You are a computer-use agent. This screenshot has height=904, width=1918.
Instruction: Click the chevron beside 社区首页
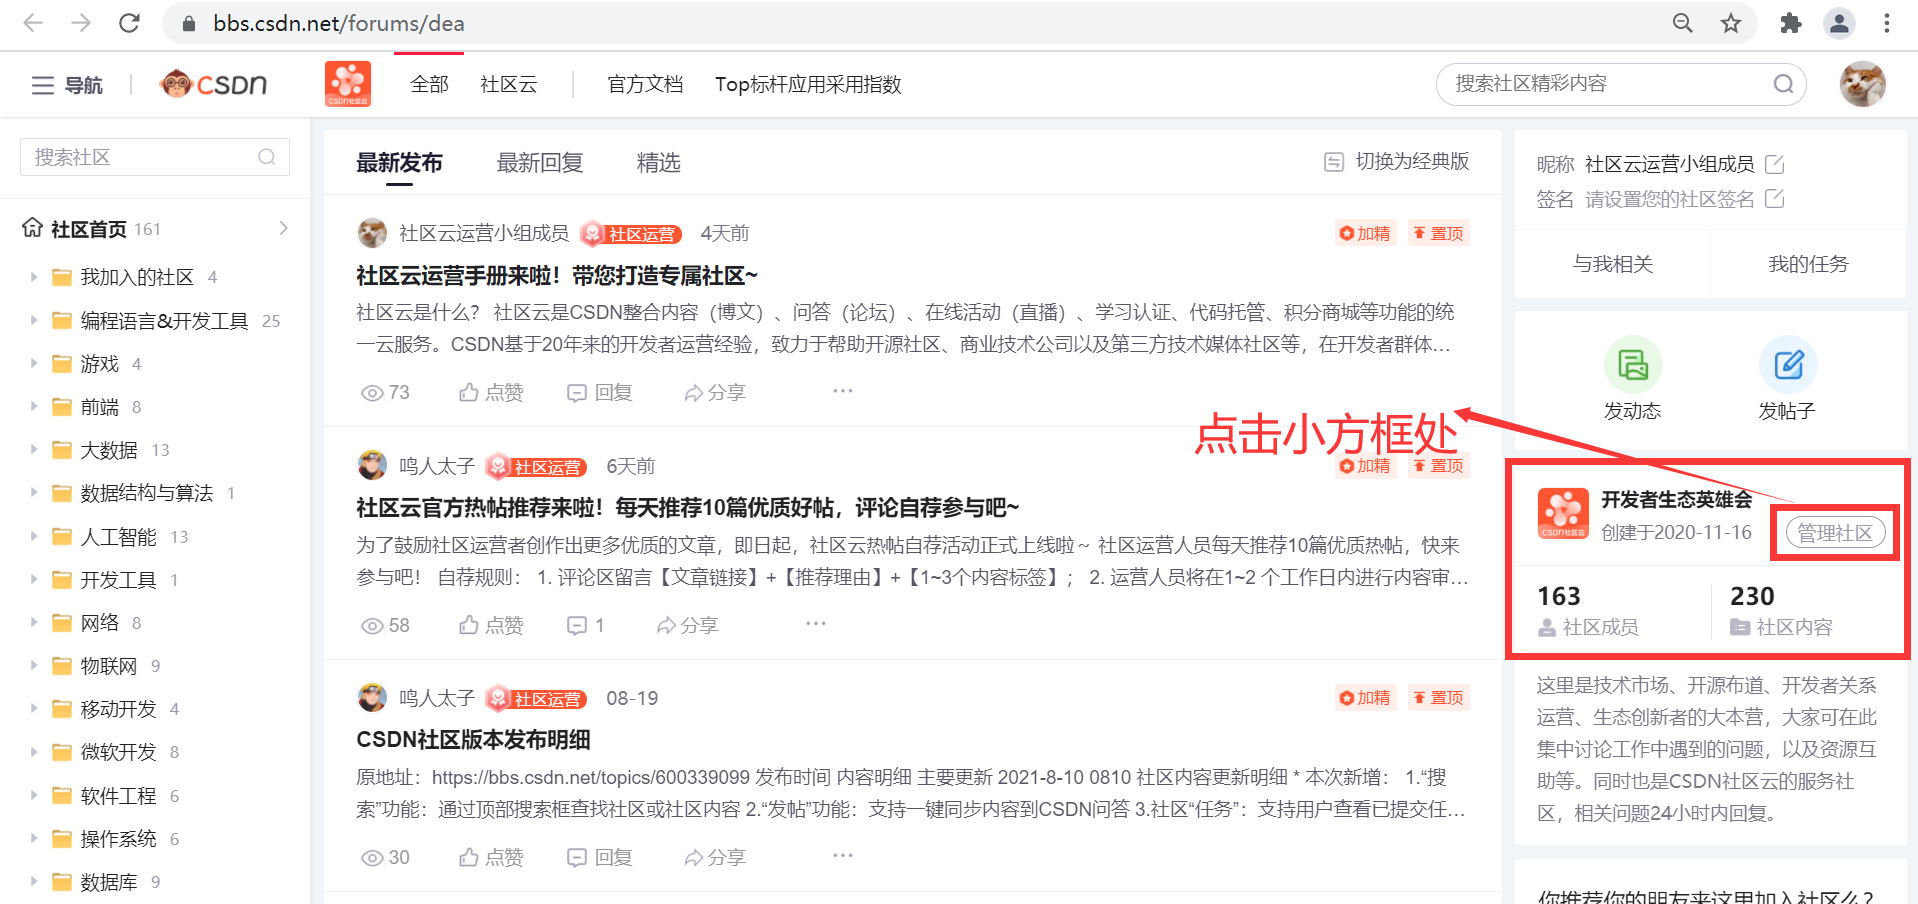pos(284,228)
